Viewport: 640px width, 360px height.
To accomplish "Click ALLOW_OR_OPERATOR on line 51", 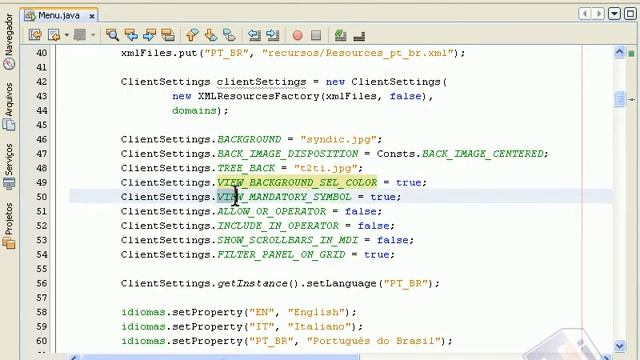I will pyautogui.click(x=271, y=211).
